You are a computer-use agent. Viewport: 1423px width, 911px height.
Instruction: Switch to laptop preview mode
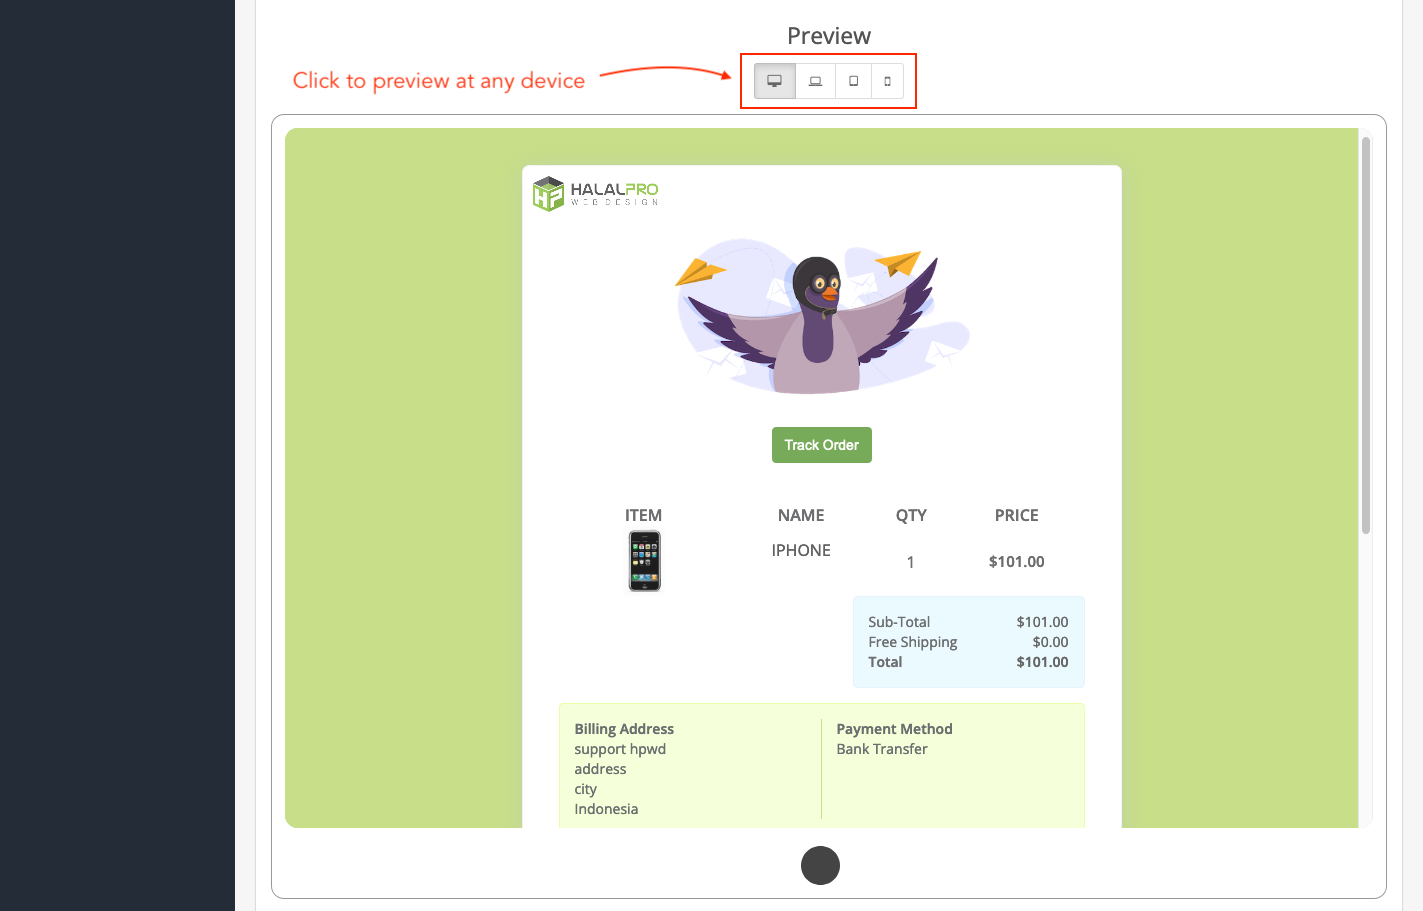pos(815,81)
